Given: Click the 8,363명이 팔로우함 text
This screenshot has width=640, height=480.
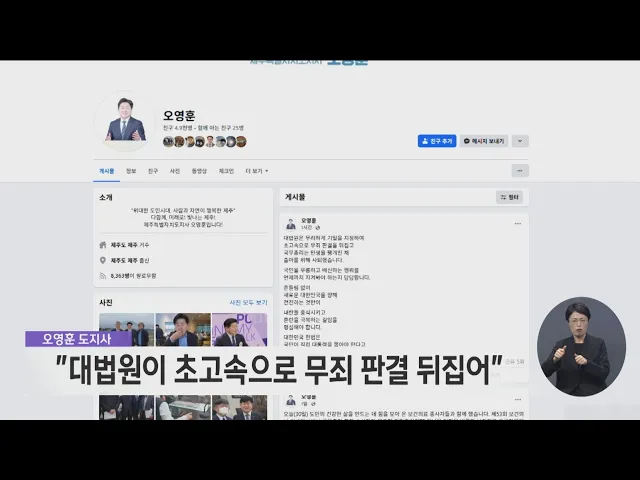Looking at the screenshot, I should pyautogui.click(x=133, y=276).
